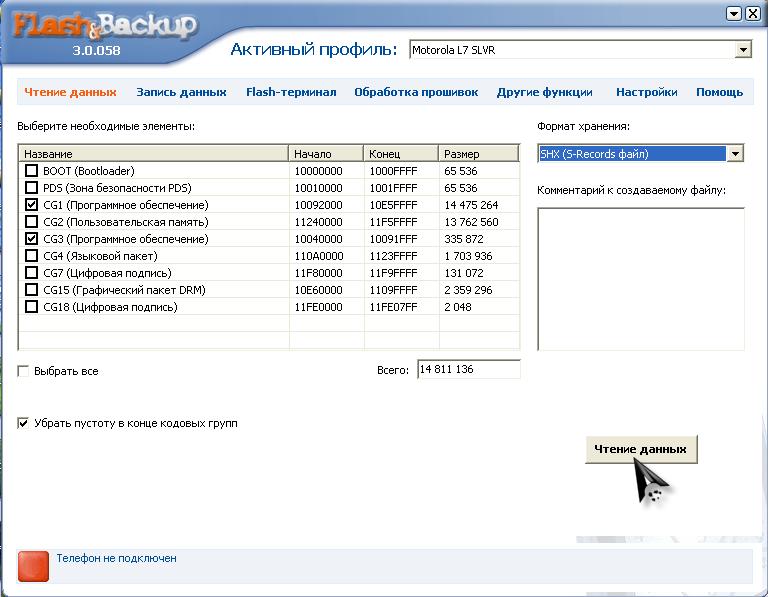
Task: Click the 'Начало' column header
Action: [x=326, y=154]
